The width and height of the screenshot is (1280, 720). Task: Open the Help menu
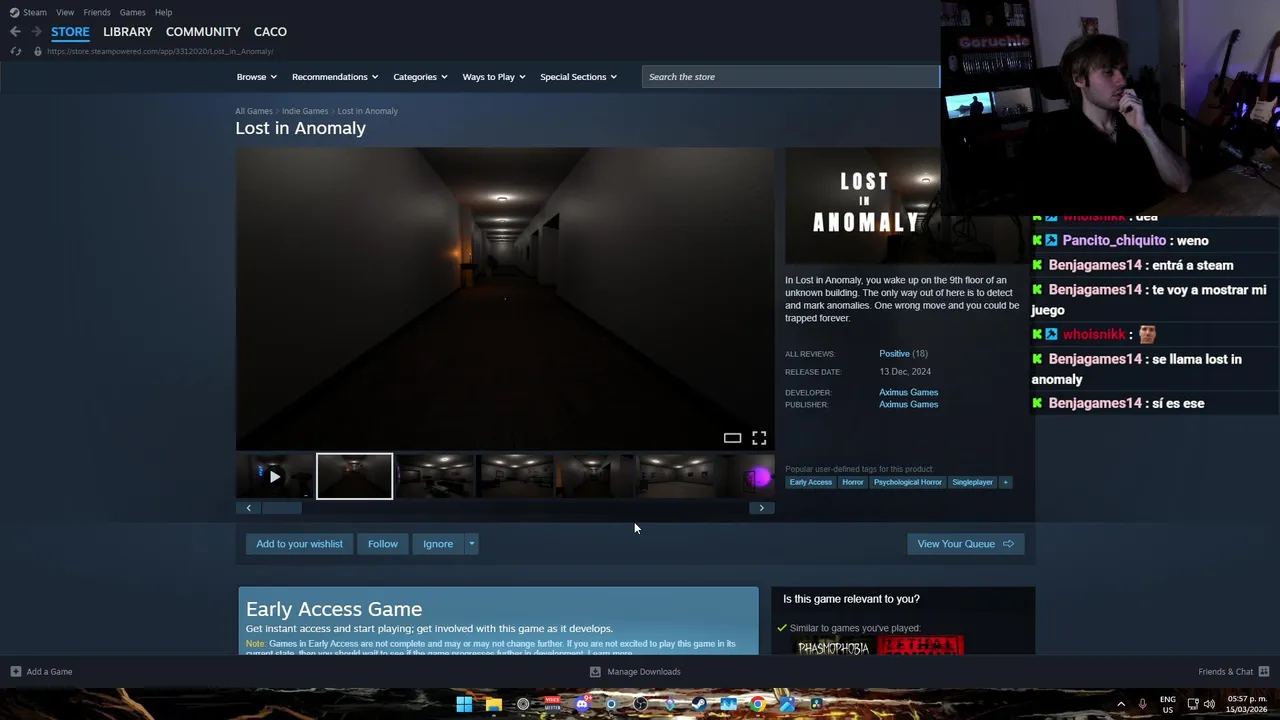click(163, 12)
